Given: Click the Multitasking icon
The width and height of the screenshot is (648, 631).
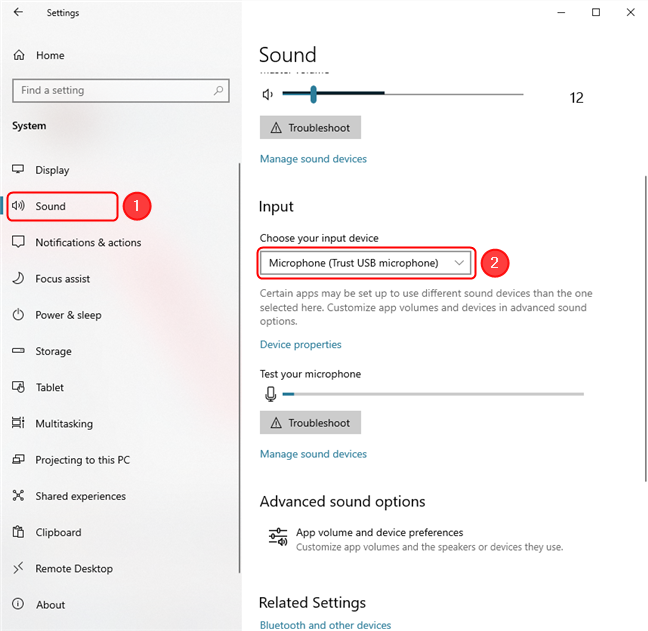Looking at the screenshot, I should pos(18,423).
